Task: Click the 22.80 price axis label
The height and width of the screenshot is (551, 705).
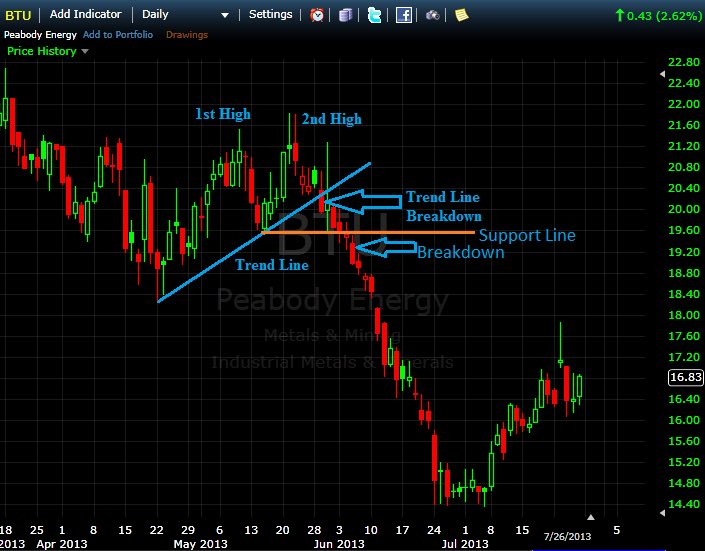Action: pyautogui.click(x=684, y=62)
